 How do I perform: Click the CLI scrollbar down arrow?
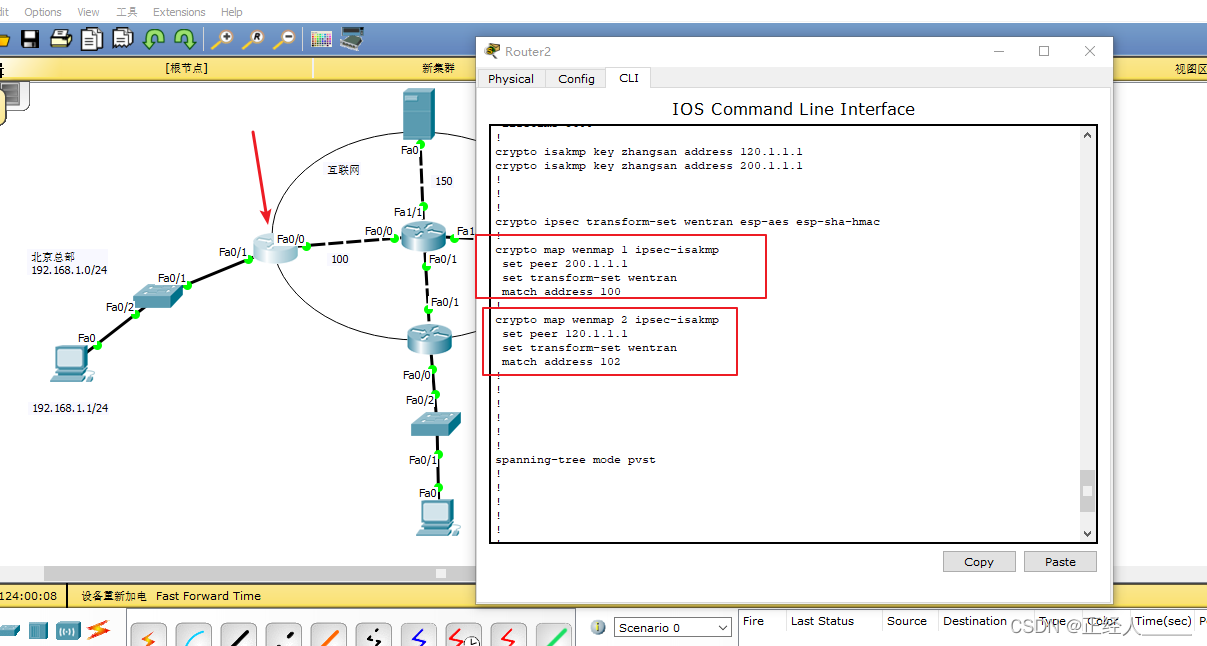1087,534
